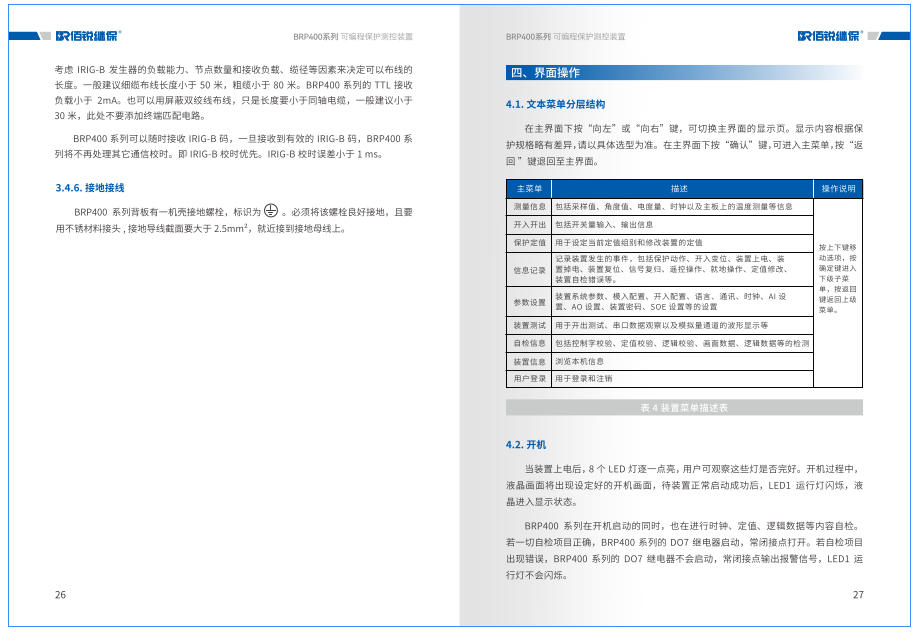The height and width of the screenshot is (632, 918).
Task: Click the 操作说明 table column header
Action: click(838, 188)
